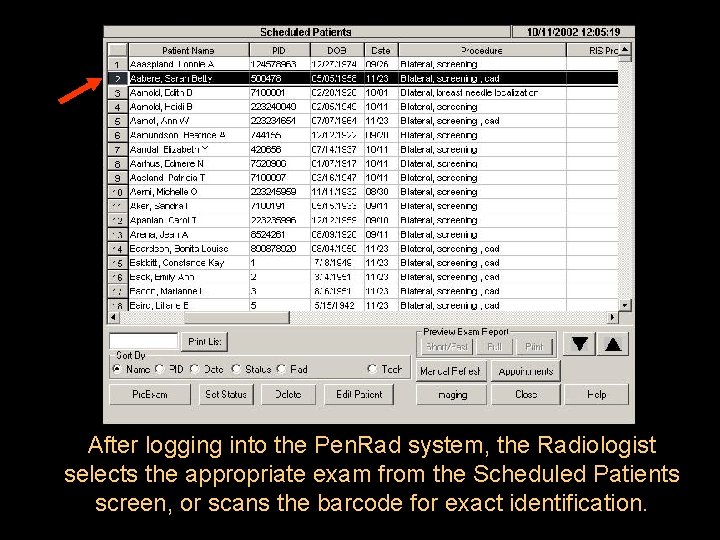Image resolution: width=720 pixels, height=540 pixels.
Task: Click Short/Fast preview report button
Action: coord(446,347)
